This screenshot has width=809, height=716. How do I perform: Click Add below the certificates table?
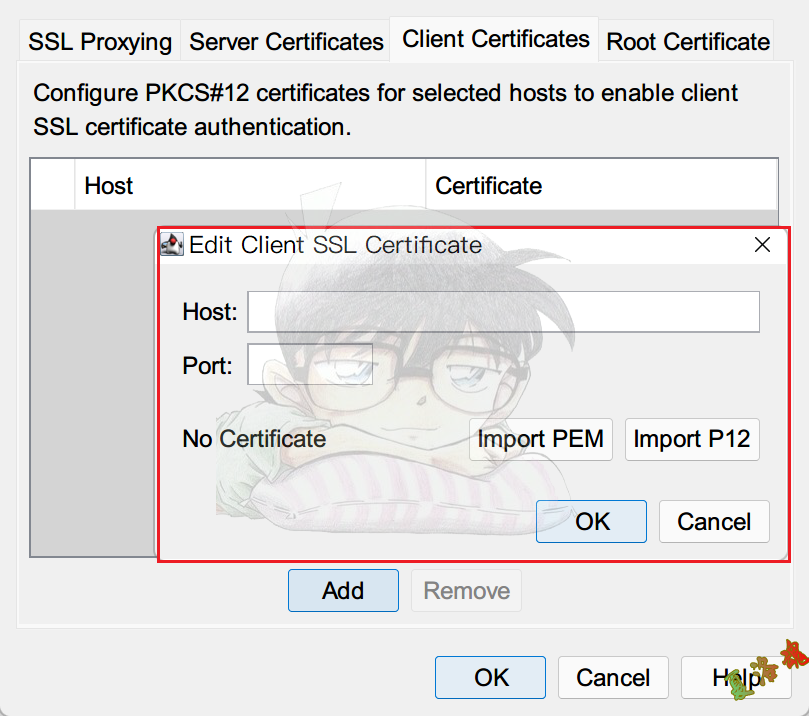(x=343, y=590)
